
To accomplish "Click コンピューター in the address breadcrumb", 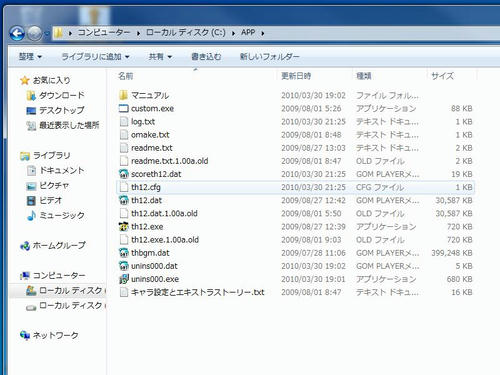I will click(104, 33).
